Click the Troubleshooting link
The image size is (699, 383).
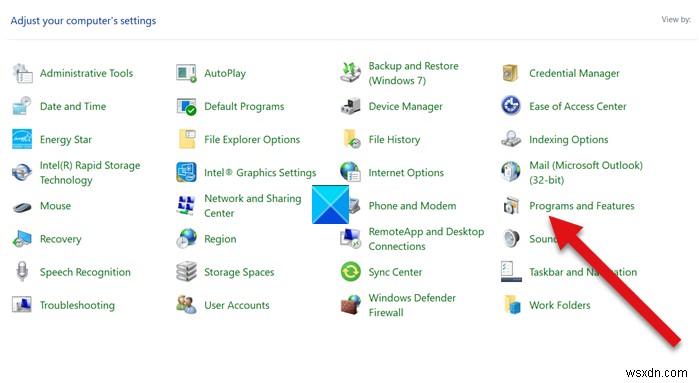click(x=78, y=305)
